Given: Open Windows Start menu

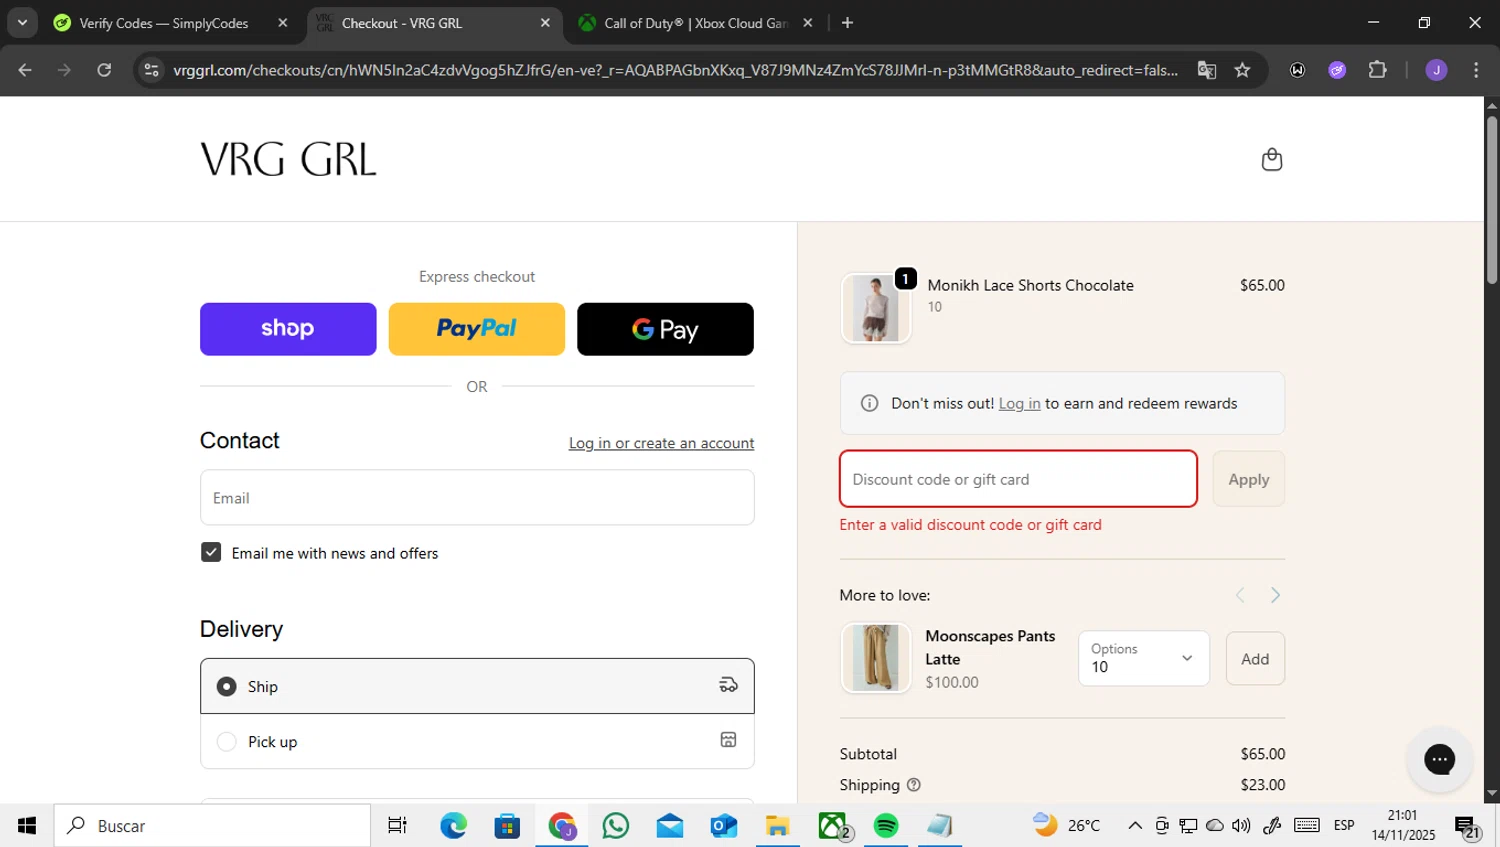Looking at the screenshot, I should pyautogui.click(x=27, y=826).
